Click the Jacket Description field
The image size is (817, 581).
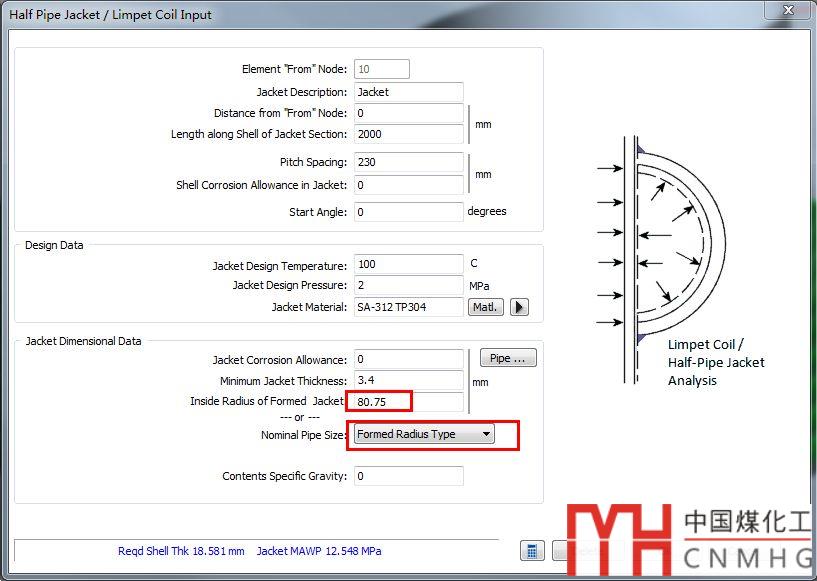point(408,92)
